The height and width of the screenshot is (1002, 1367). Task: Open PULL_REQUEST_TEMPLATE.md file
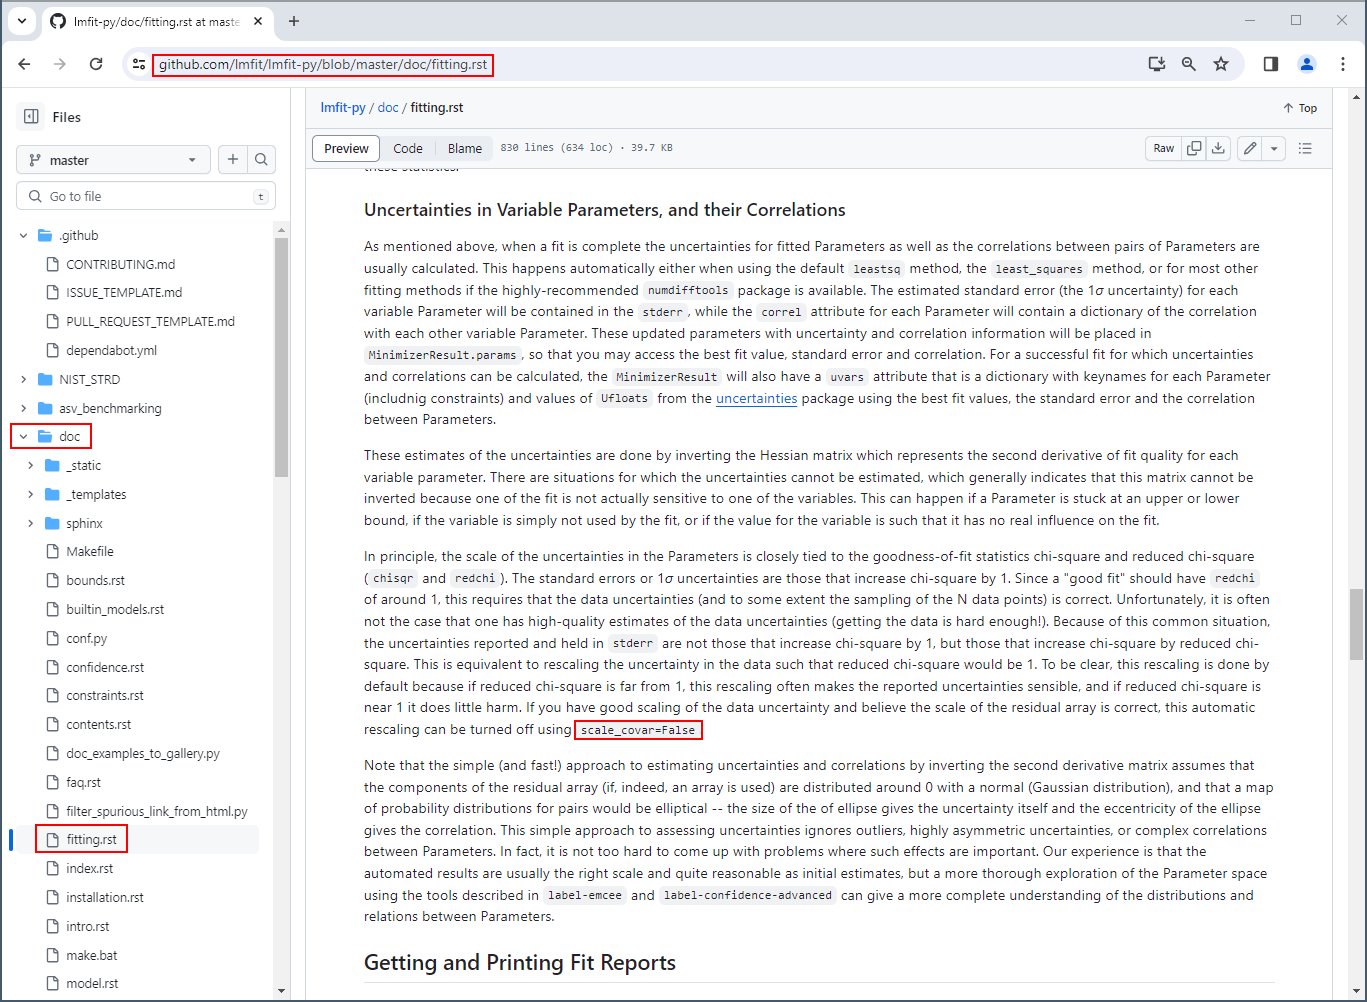click(x=150, y=322)
